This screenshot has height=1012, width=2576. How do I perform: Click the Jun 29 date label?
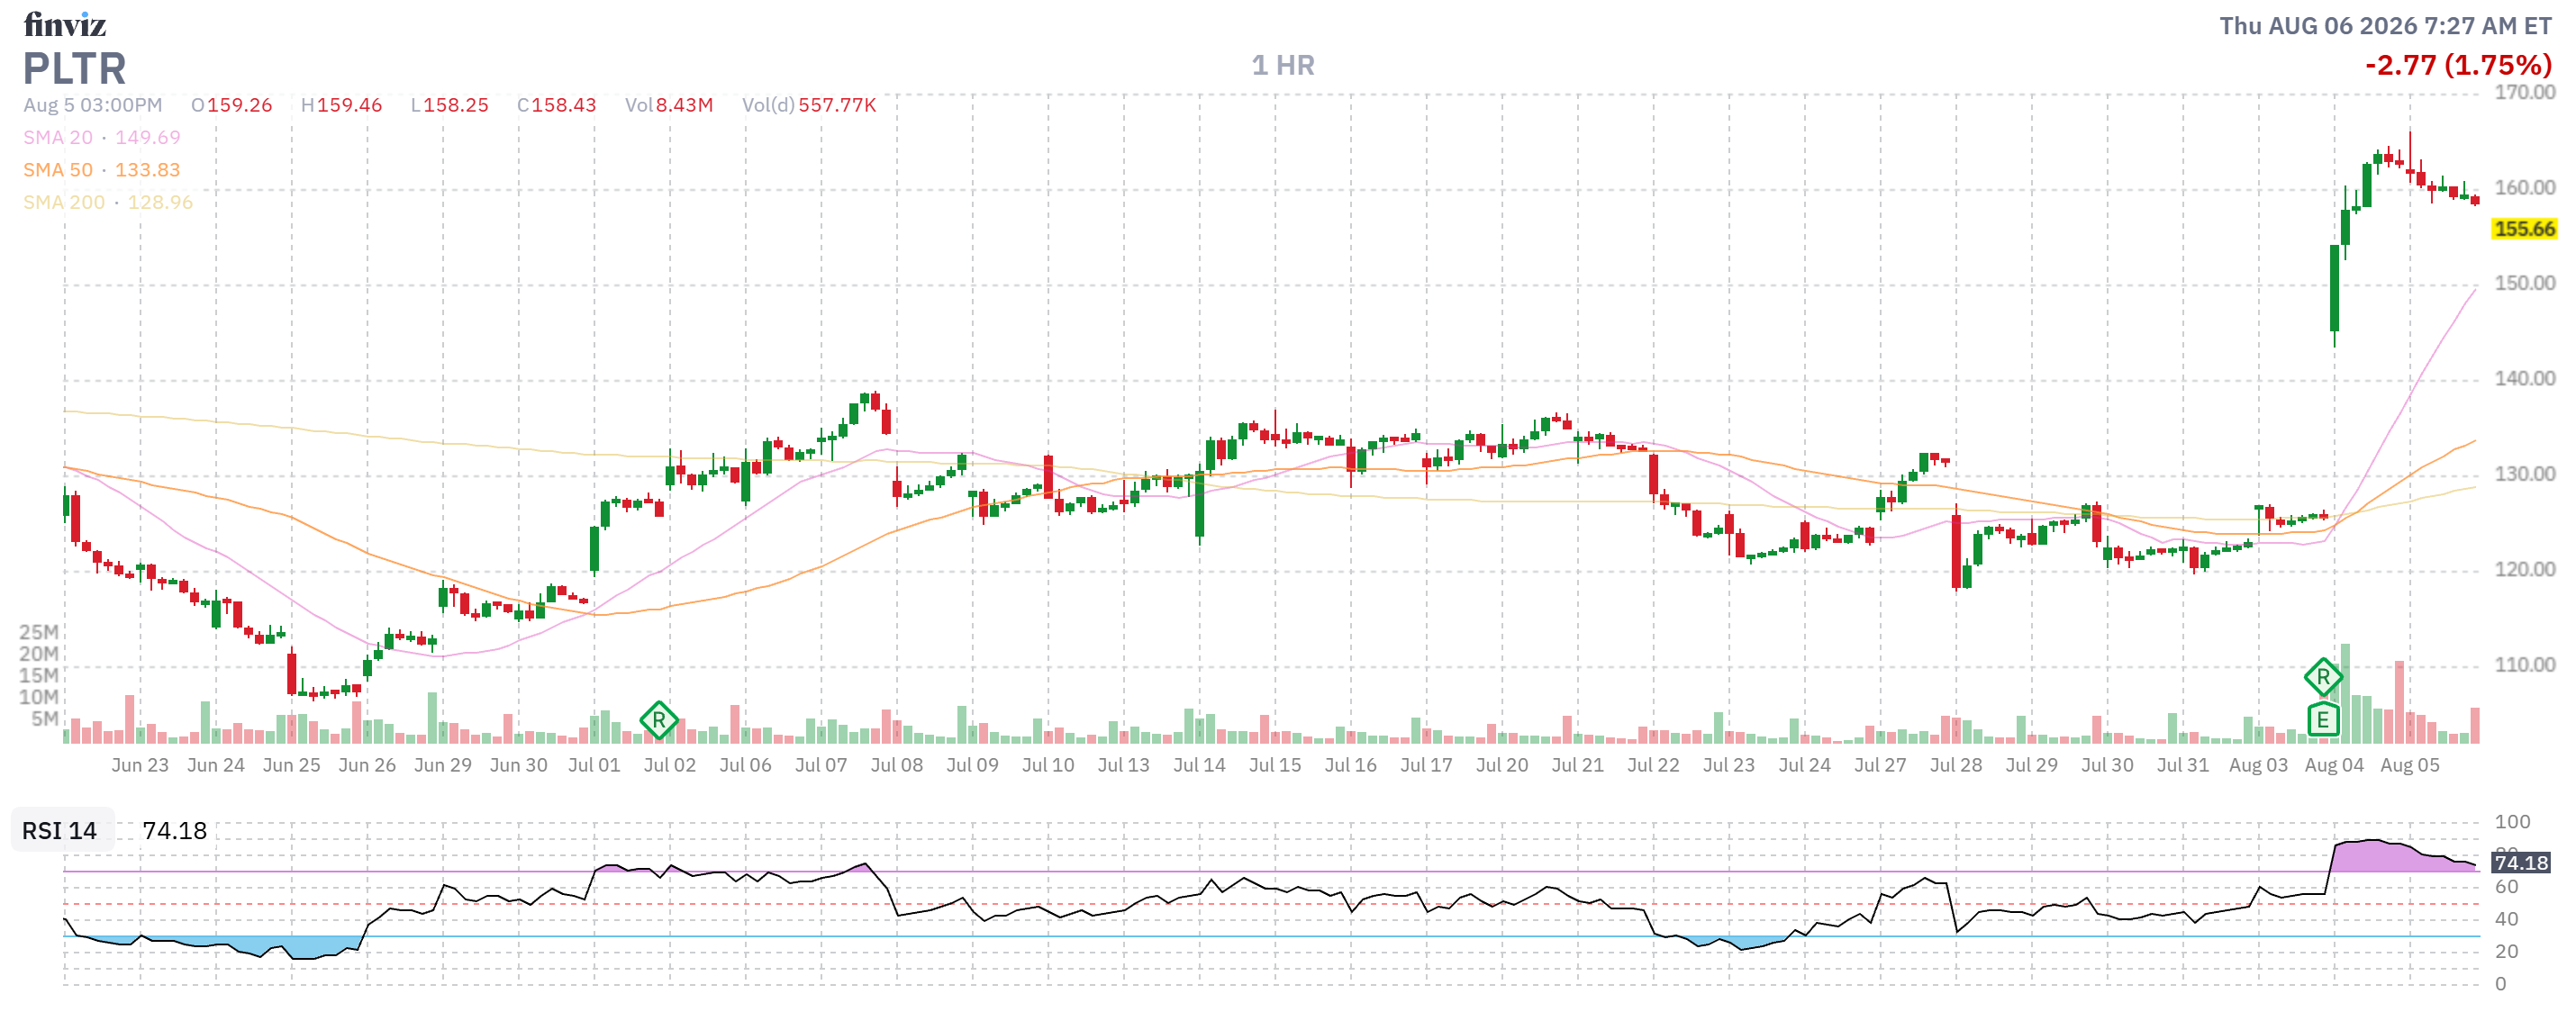coord(443,765)
